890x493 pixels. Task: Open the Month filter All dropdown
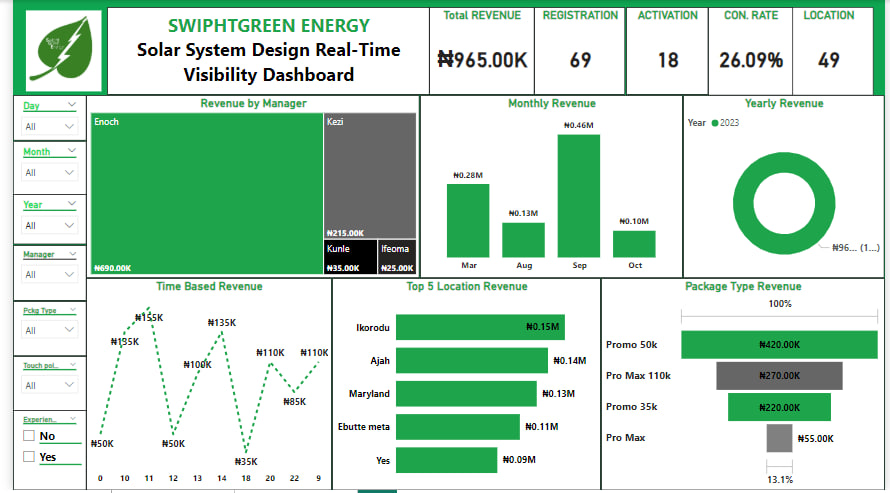point(49,172)
